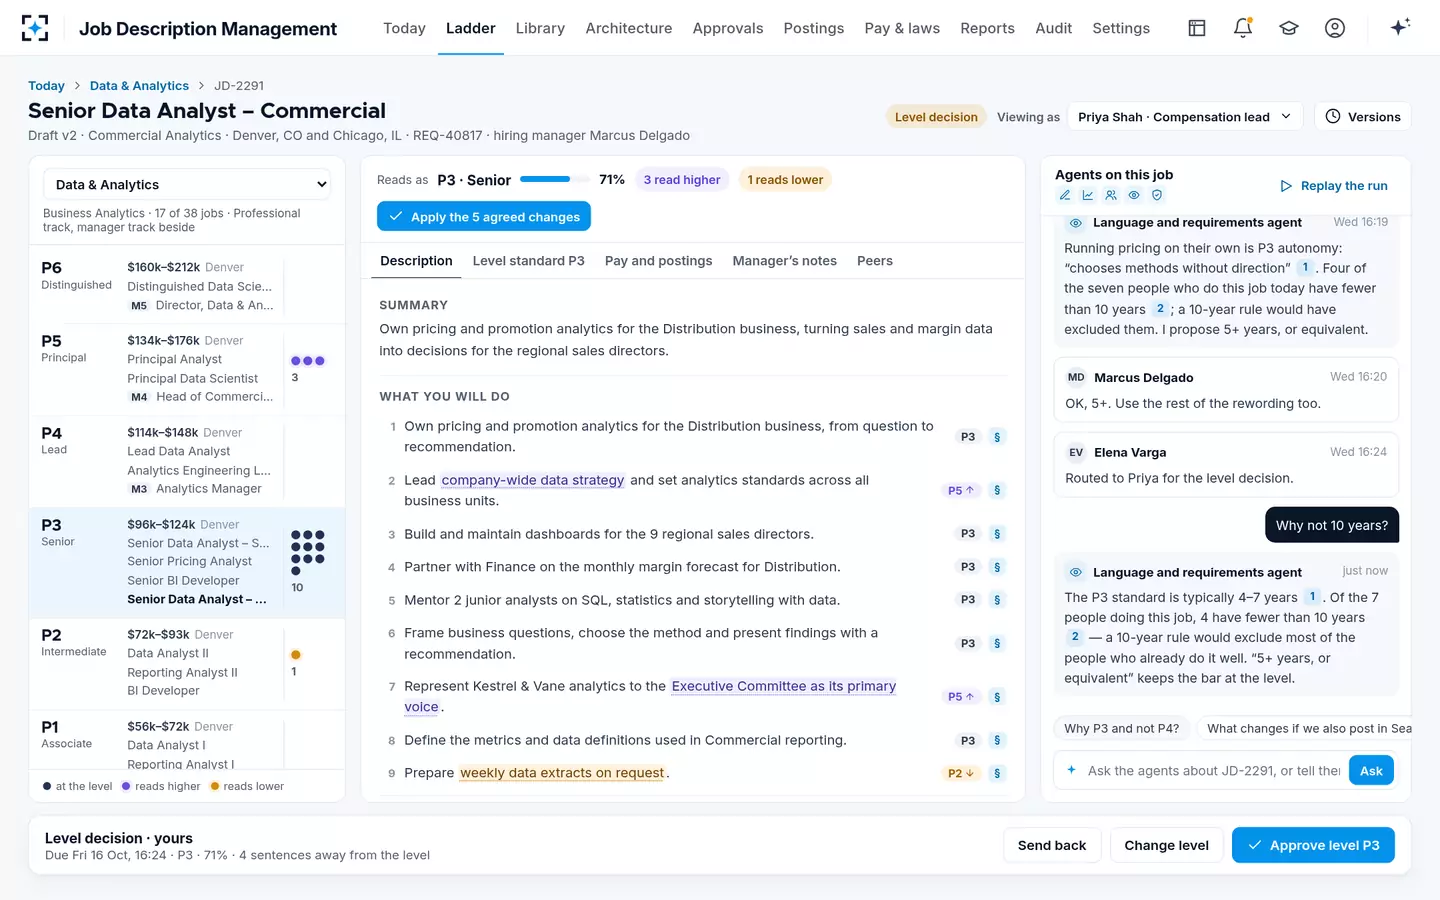The width and height of the screenshot is (1440, 900).
Task: Go to Data & Analytics breadcrumb link
Action: (139, 86)
